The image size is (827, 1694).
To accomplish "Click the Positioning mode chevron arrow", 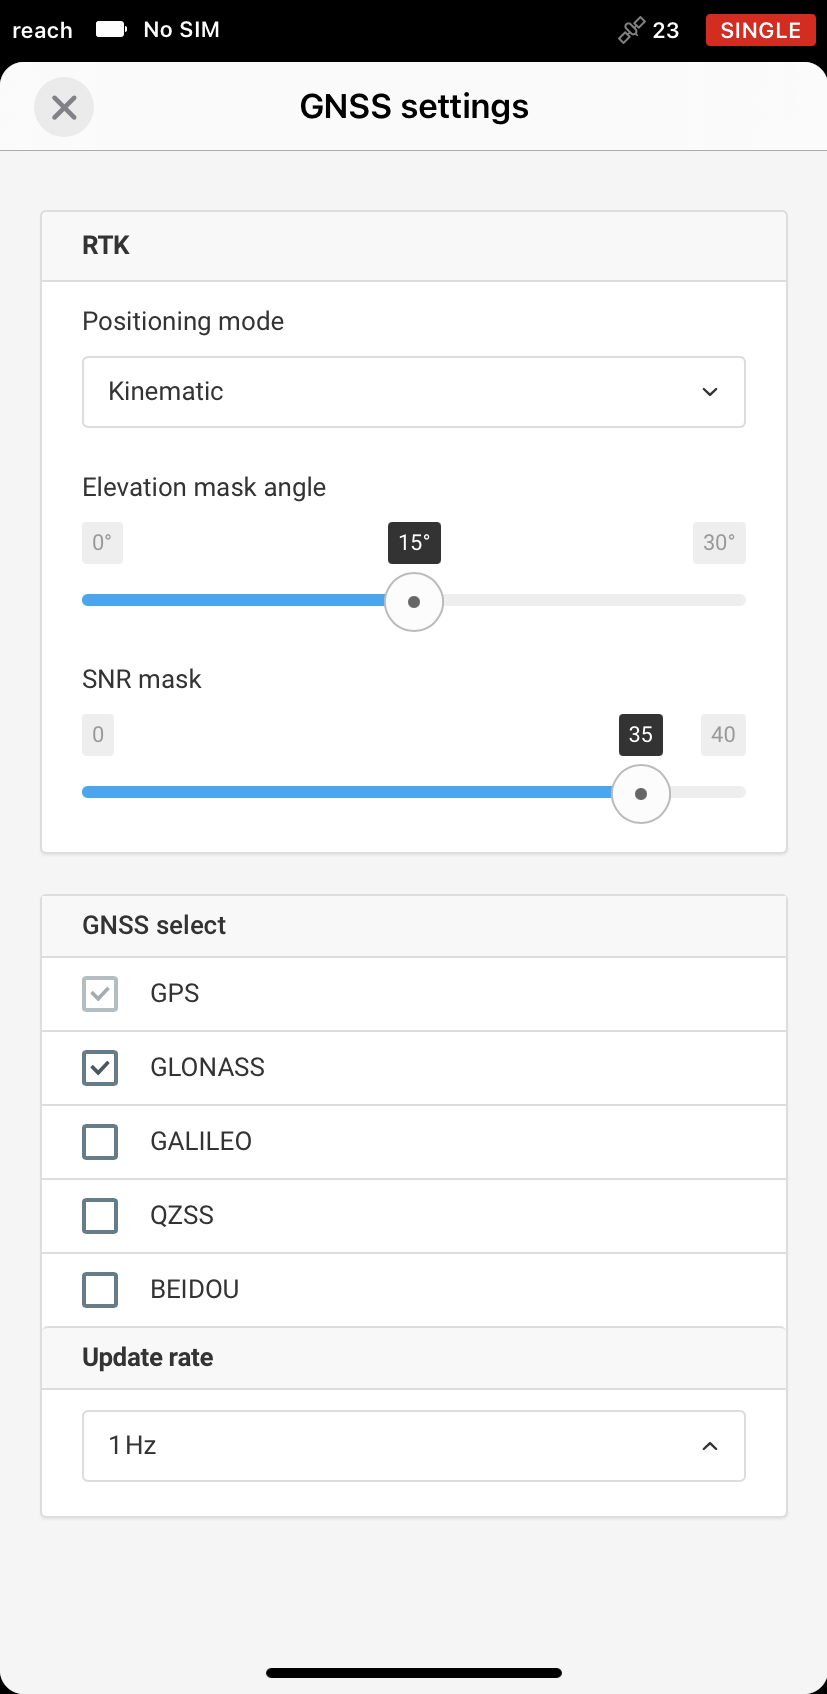I will pos(710,392).
